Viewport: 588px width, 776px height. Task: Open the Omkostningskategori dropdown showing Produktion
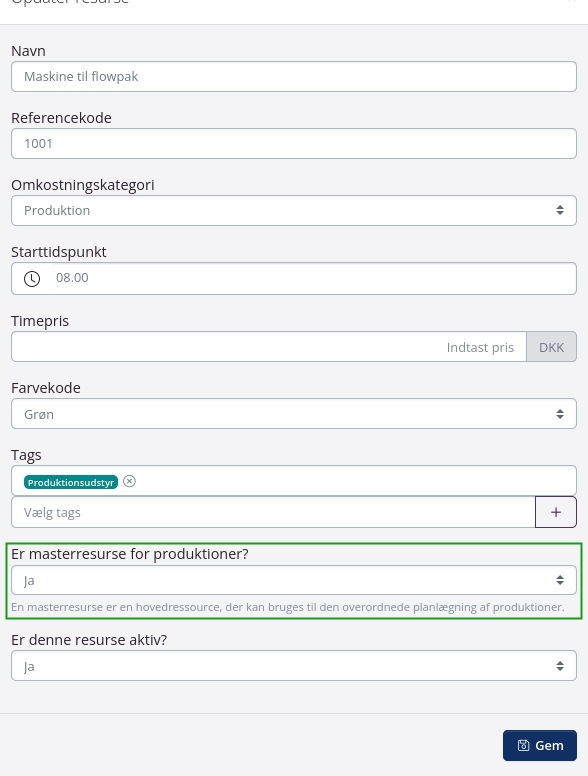click(294, 210)
